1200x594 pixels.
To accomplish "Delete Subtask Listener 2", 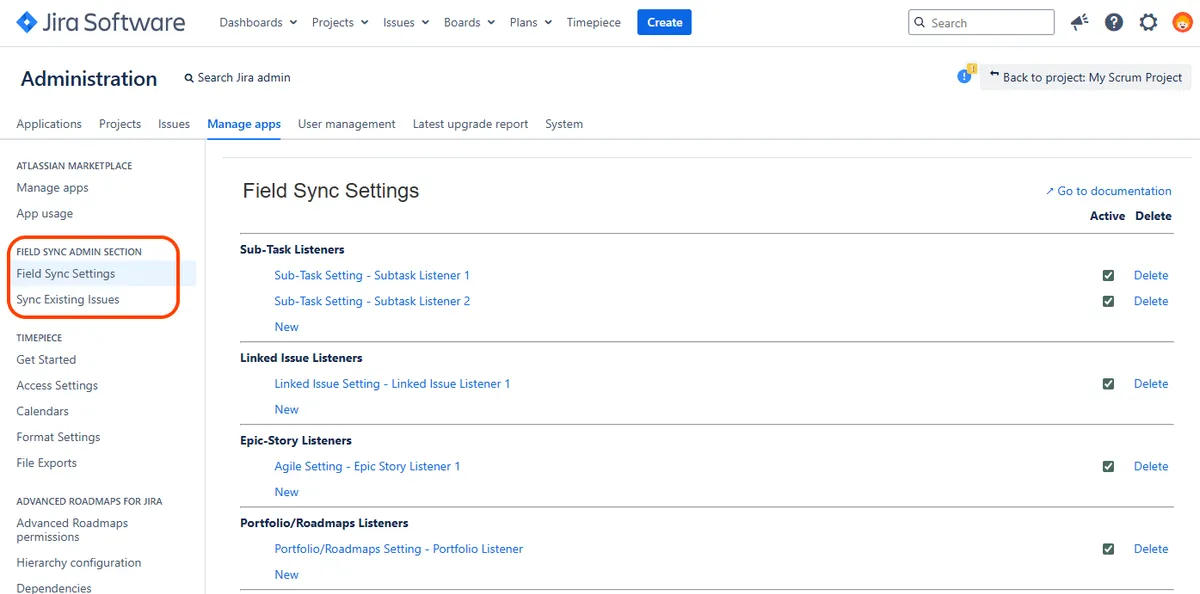I will [1151, 301].
